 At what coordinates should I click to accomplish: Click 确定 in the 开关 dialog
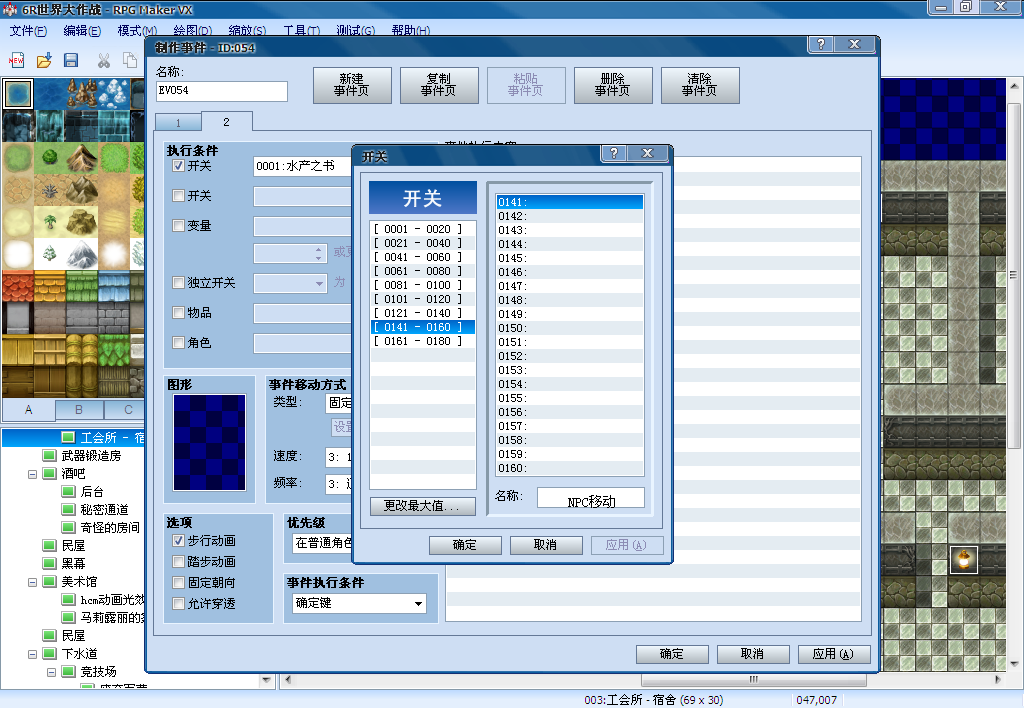click(465, 545)
